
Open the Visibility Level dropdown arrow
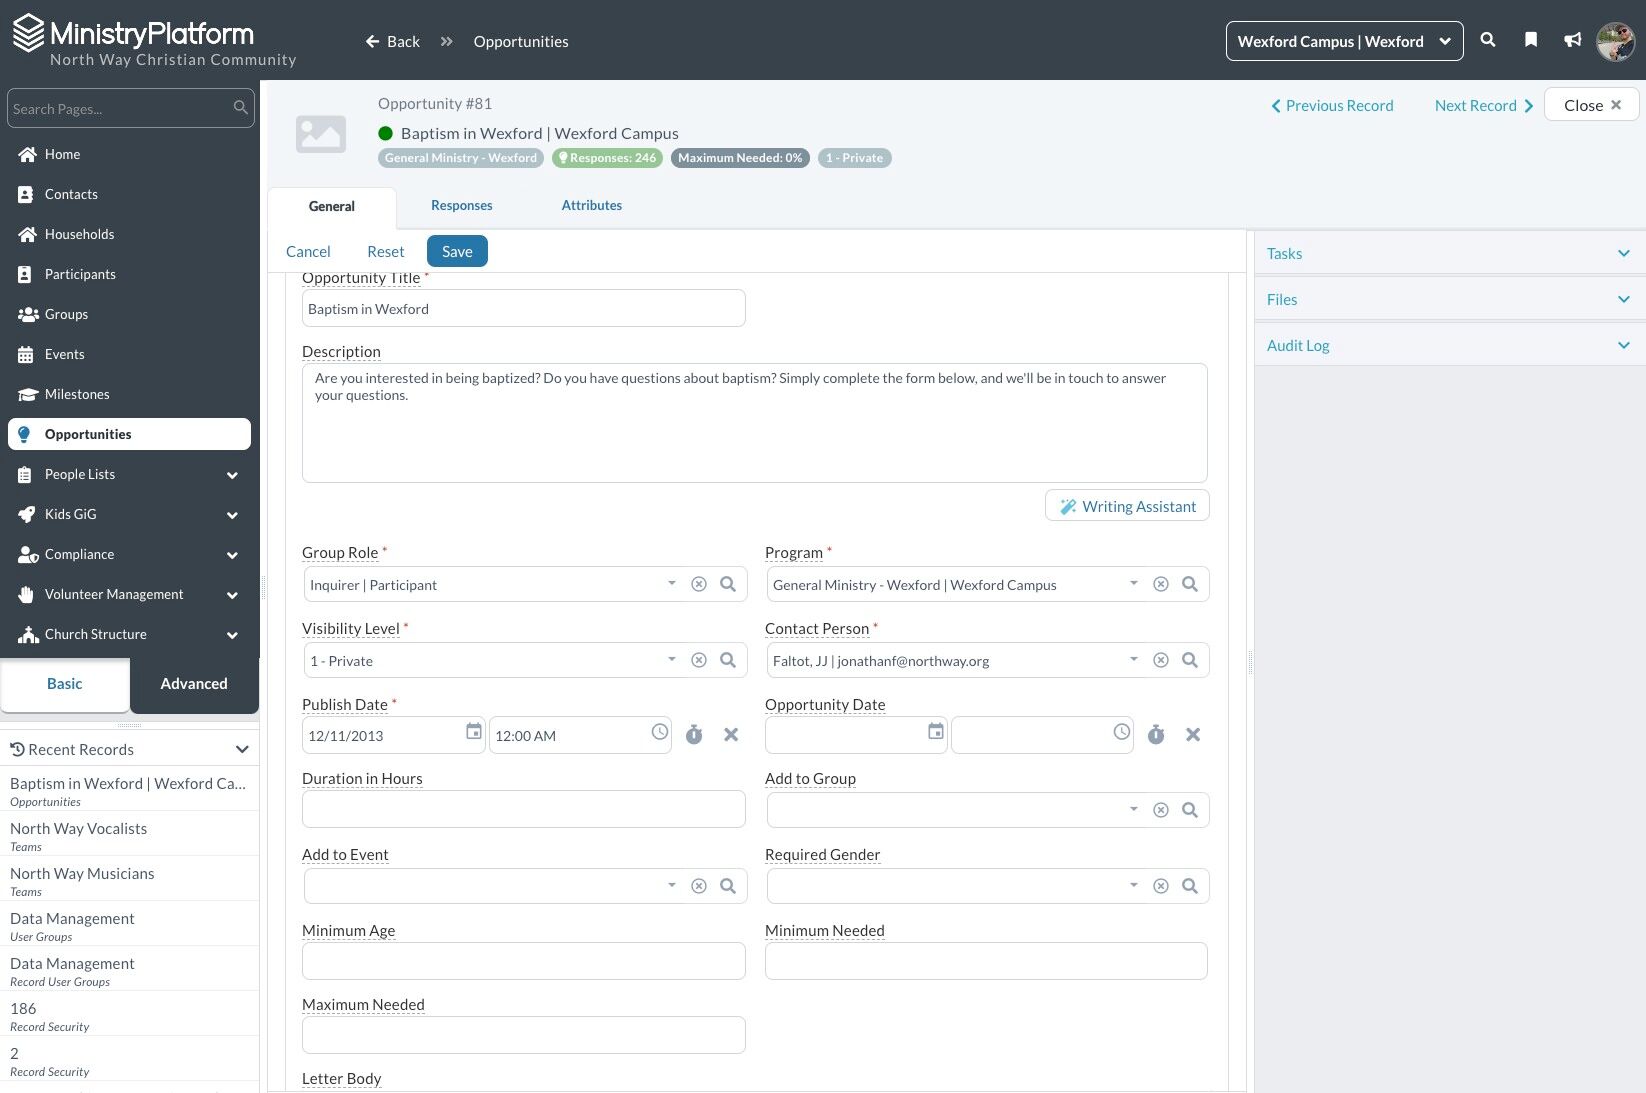pos(672,659)
